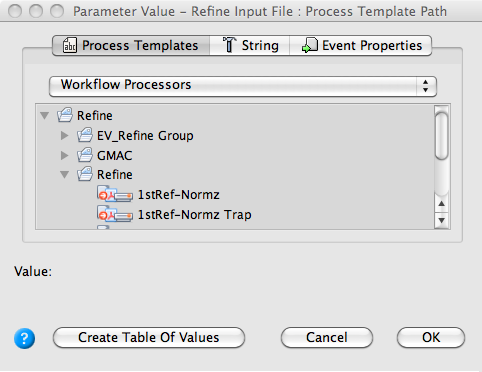The height and width of the screenshot is (372, 482).
Task: Click the 1stRef-Normz process template icon
Action: (115, 194)
